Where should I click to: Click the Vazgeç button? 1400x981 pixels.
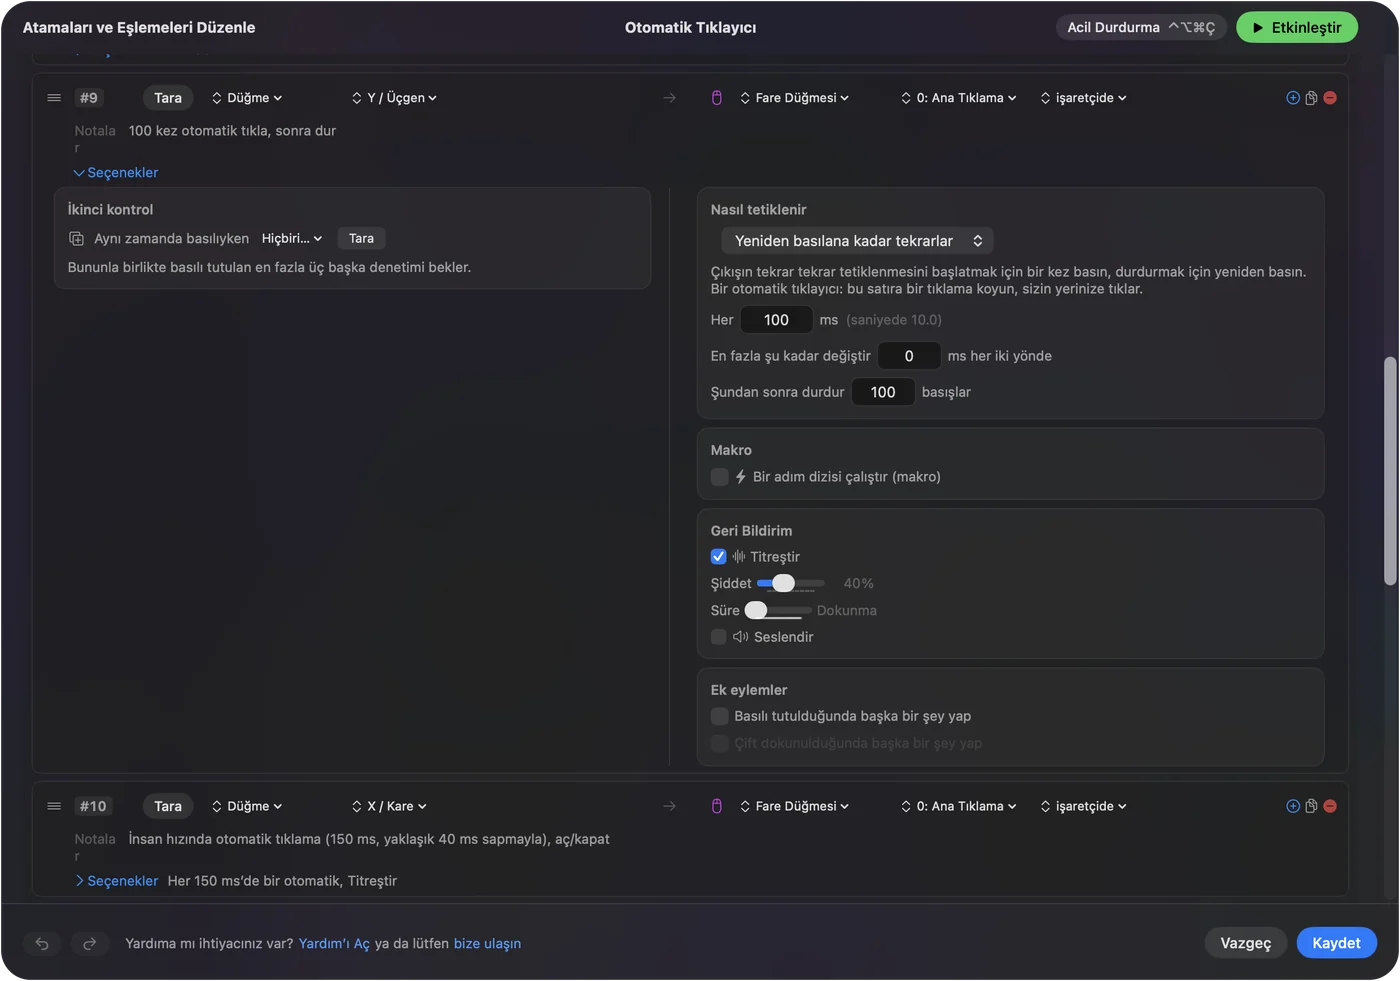click(x=1246, y=943)
